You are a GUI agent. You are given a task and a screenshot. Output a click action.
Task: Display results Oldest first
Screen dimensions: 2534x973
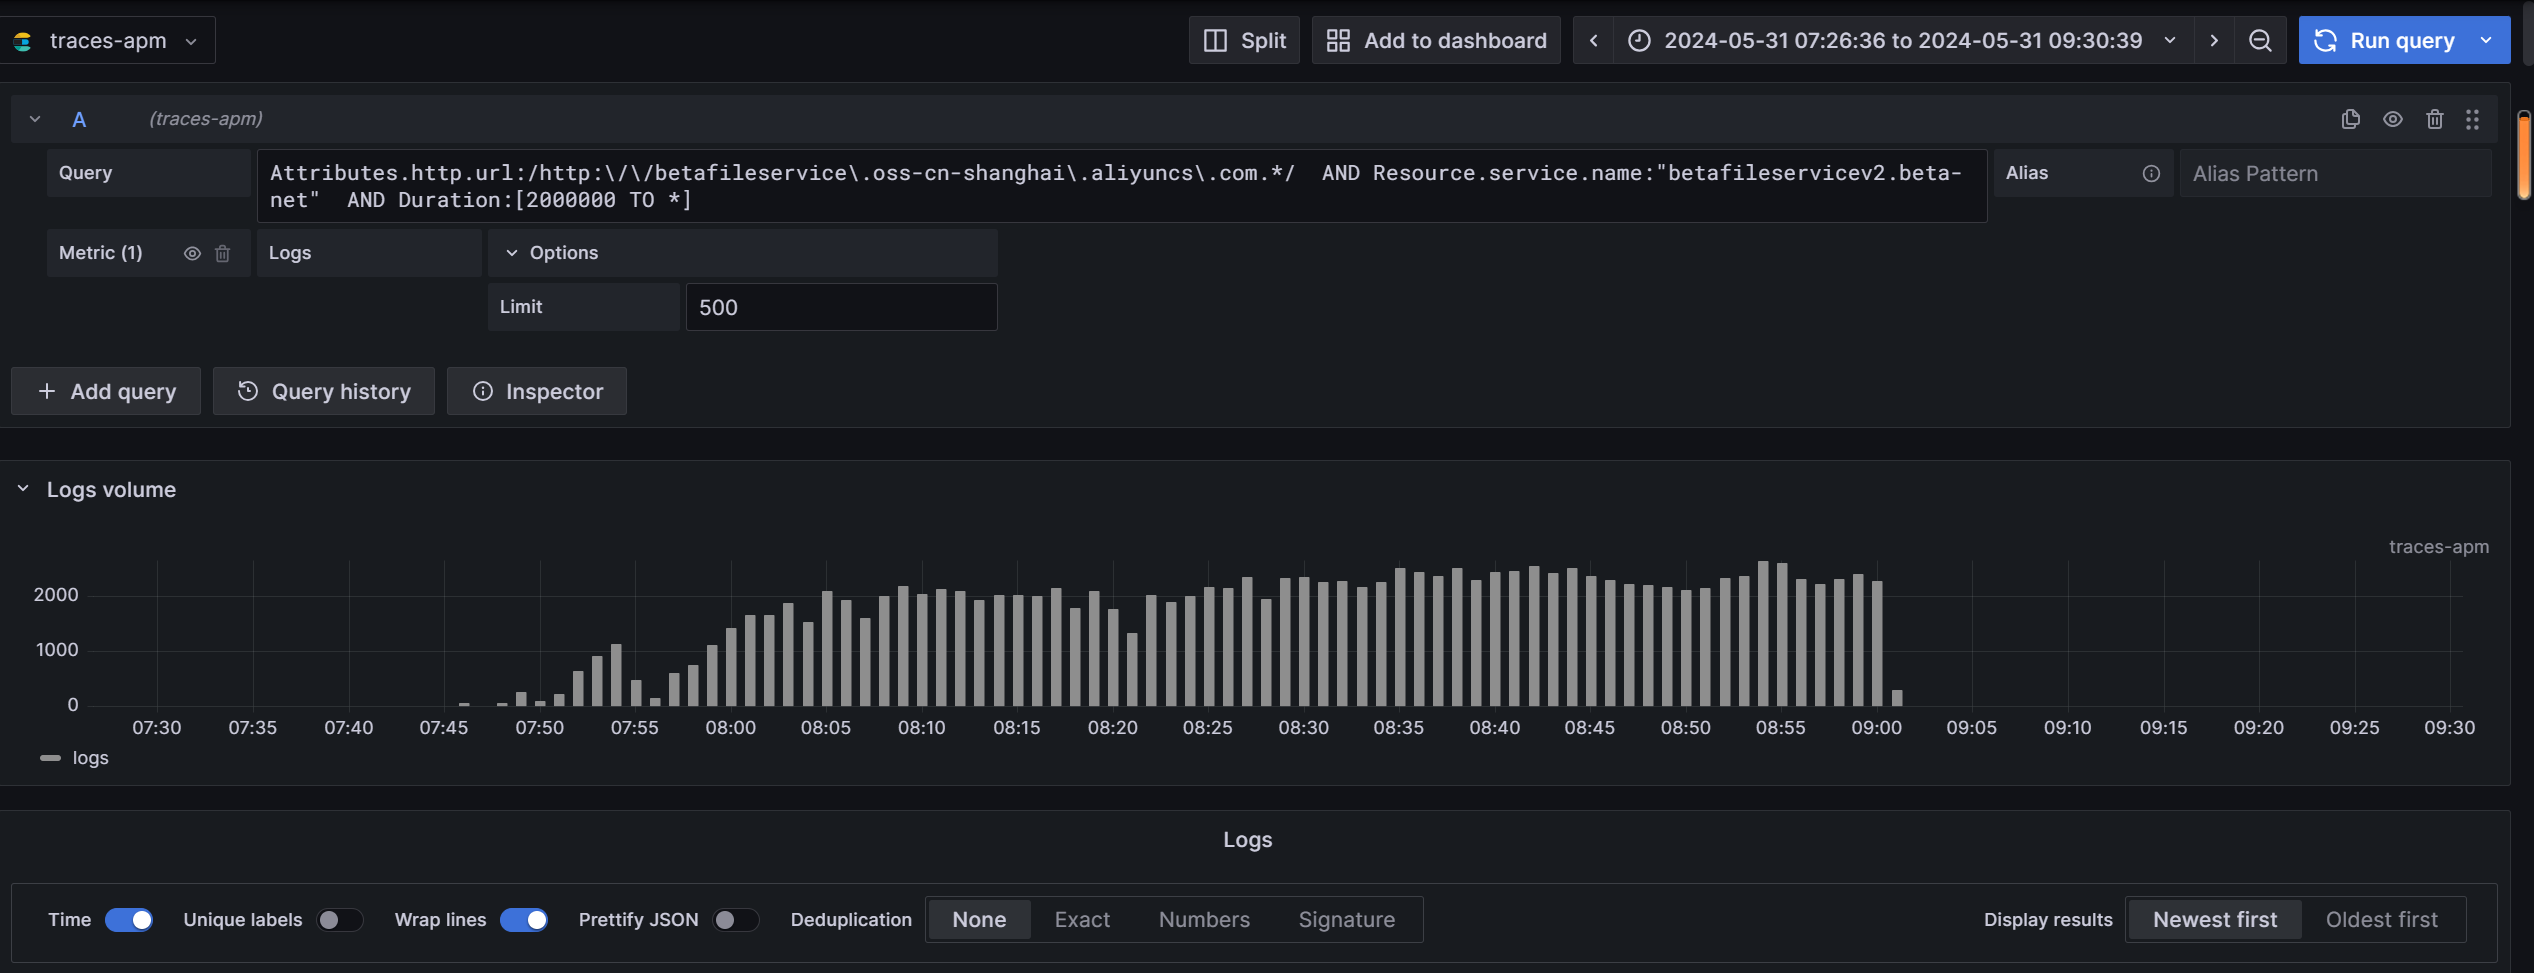pos(2382,920)
